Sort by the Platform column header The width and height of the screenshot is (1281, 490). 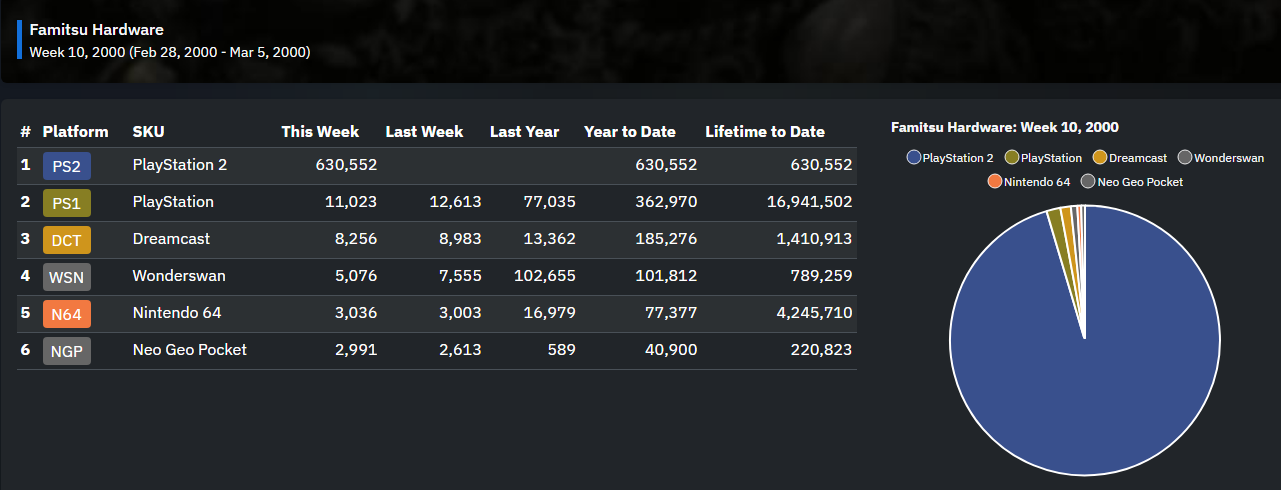click(76, 131)
